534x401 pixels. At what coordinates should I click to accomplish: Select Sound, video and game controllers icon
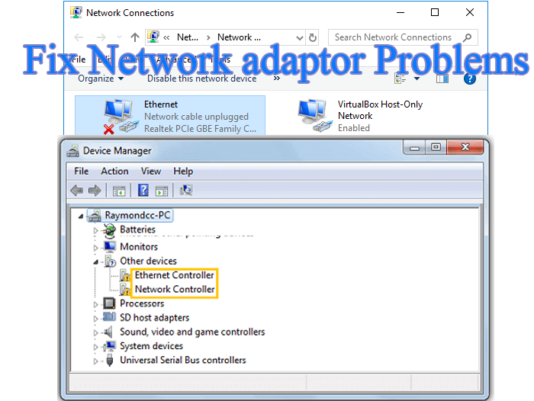pyautogui.click(x=108, y=332)
